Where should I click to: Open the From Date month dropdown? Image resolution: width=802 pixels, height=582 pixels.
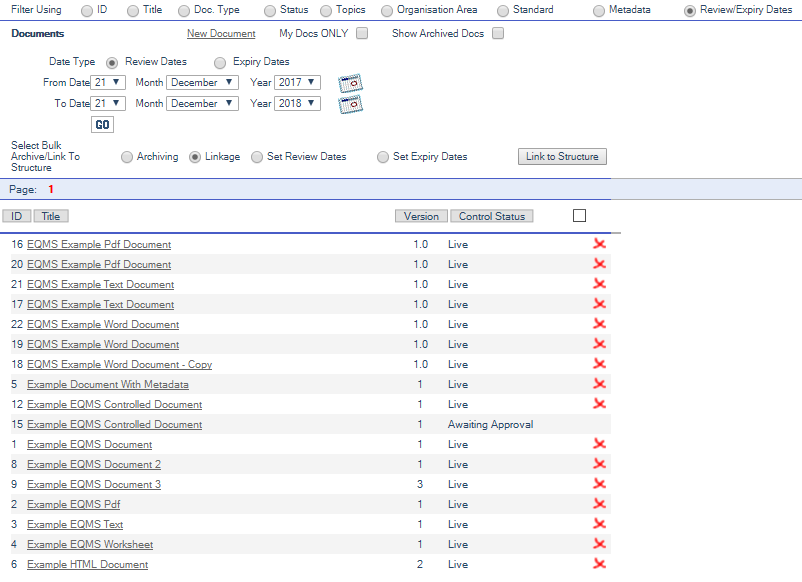pyautogui.click(x=202, y=82)
